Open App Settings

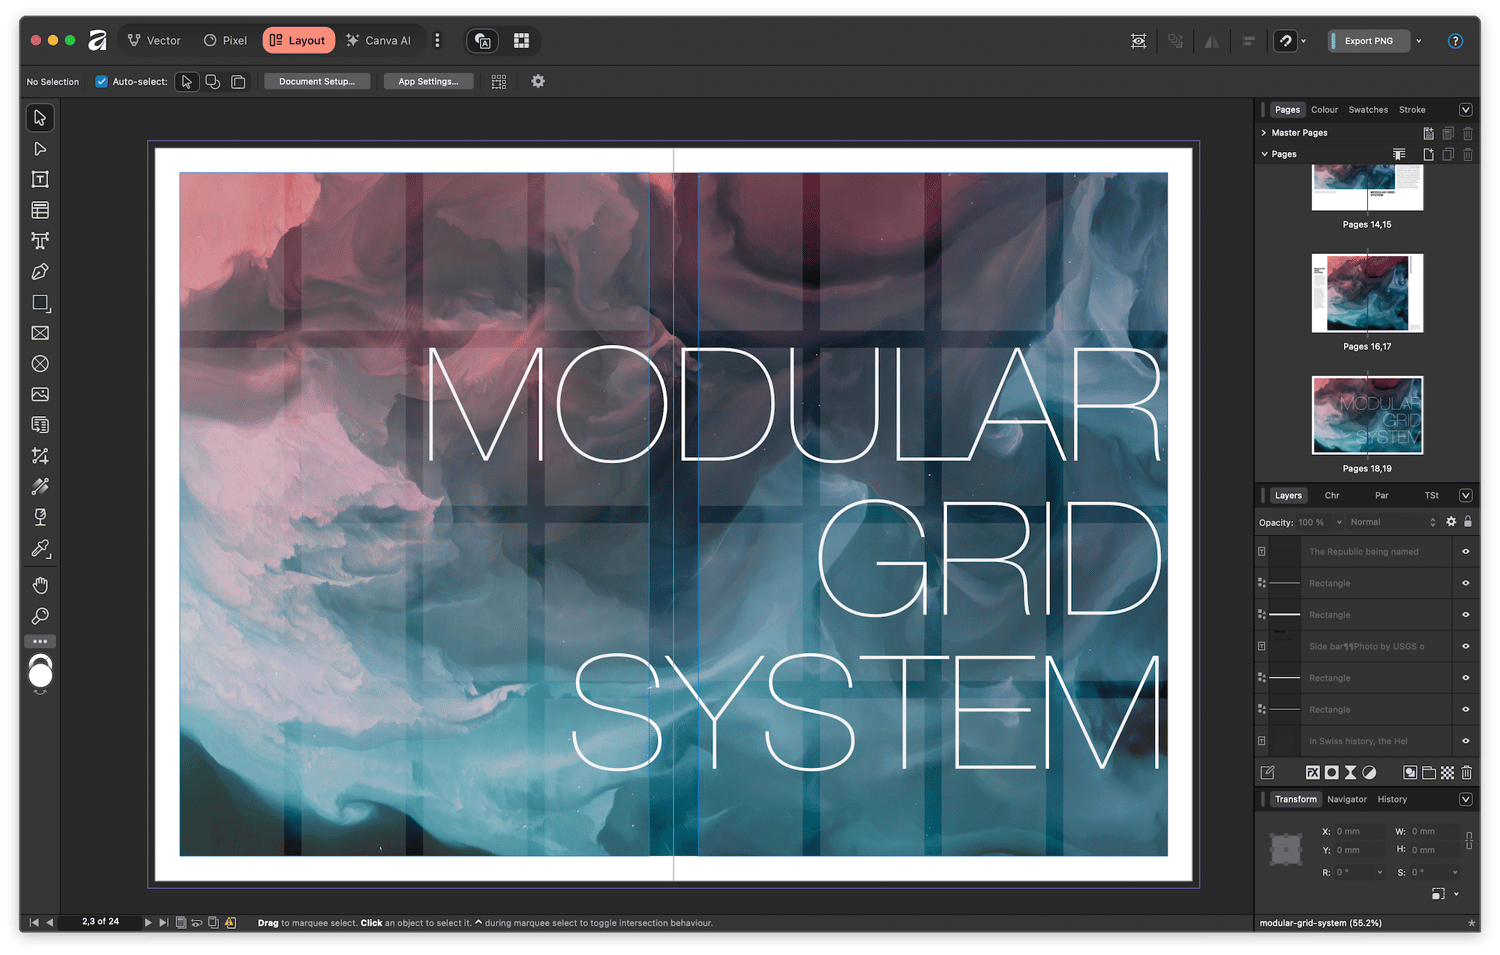point(428,81)
